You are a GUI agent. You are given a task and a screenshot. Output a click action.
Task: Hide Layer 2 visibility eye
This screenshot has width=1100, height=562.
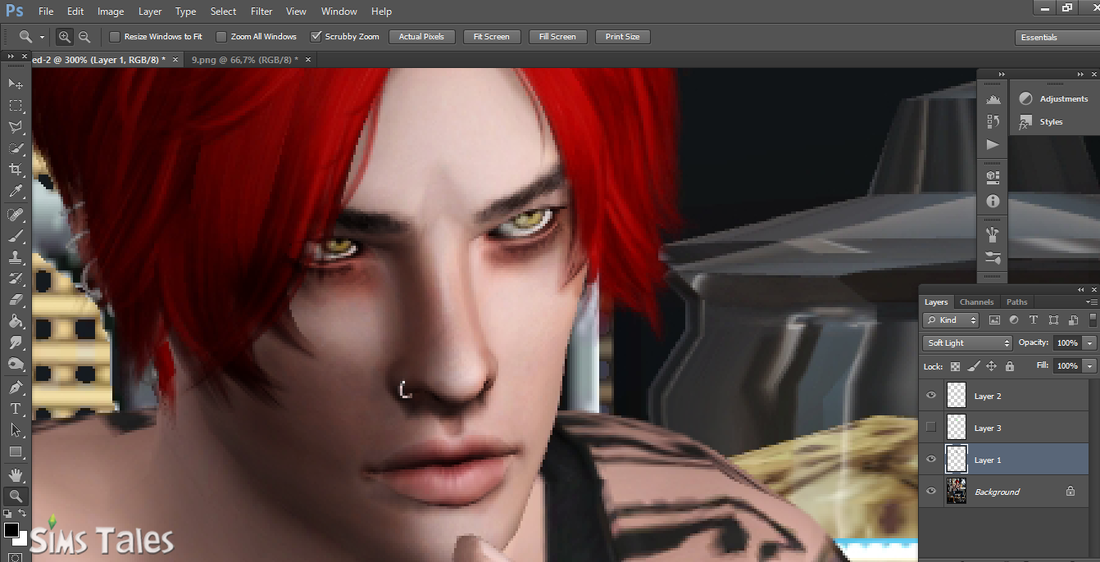[931, 396]
